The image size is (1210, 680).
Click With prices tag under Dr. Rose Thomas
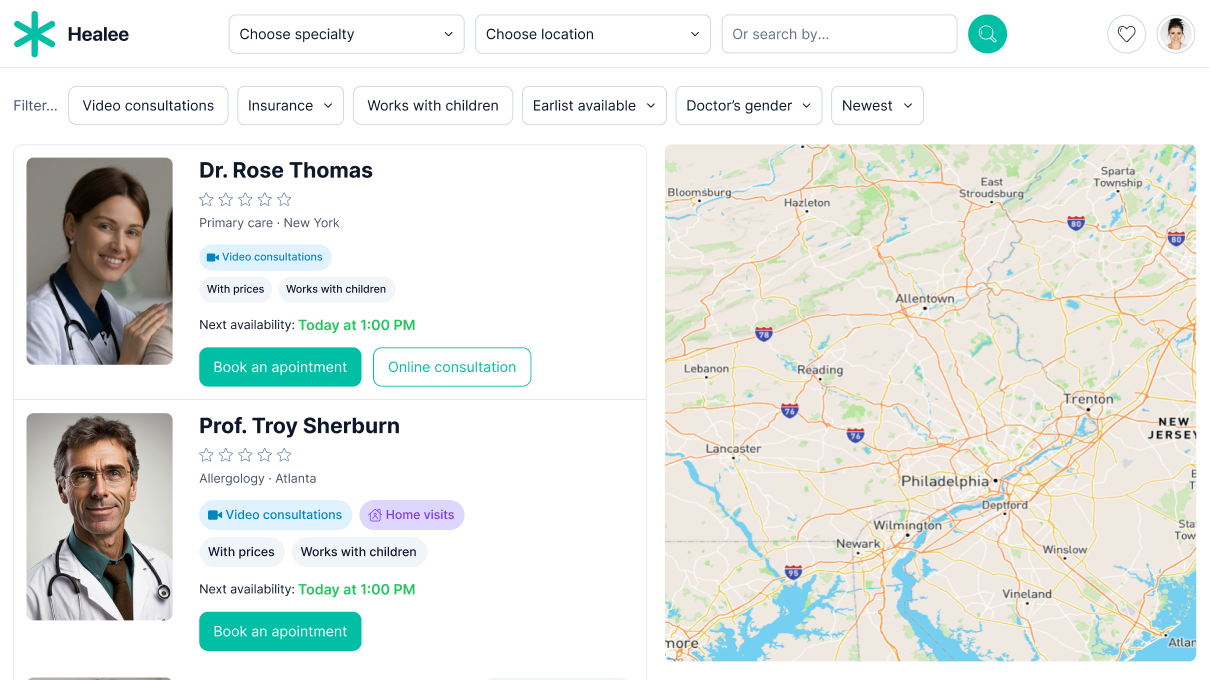click(x=235, y=289)
